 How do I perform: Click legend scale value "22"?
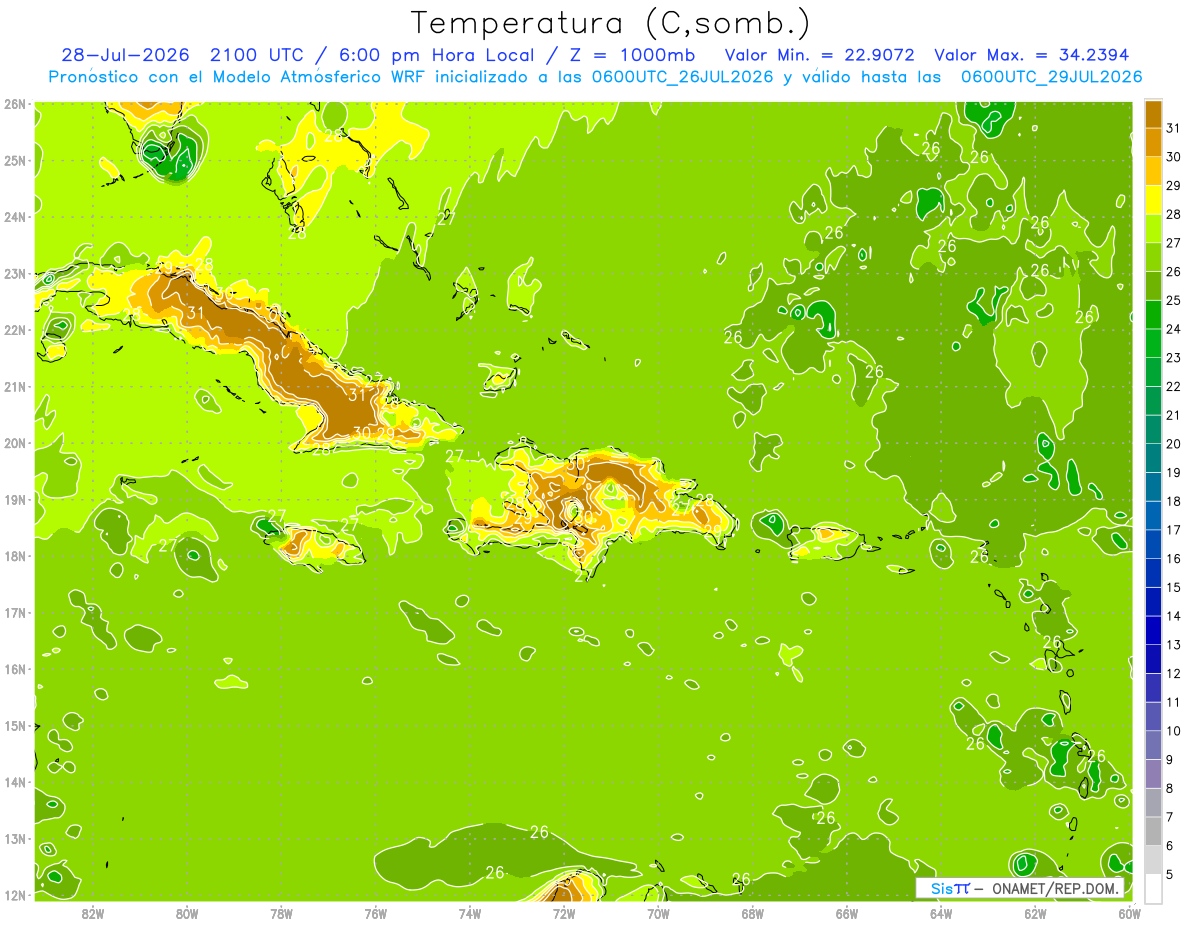click(1174, 386)
